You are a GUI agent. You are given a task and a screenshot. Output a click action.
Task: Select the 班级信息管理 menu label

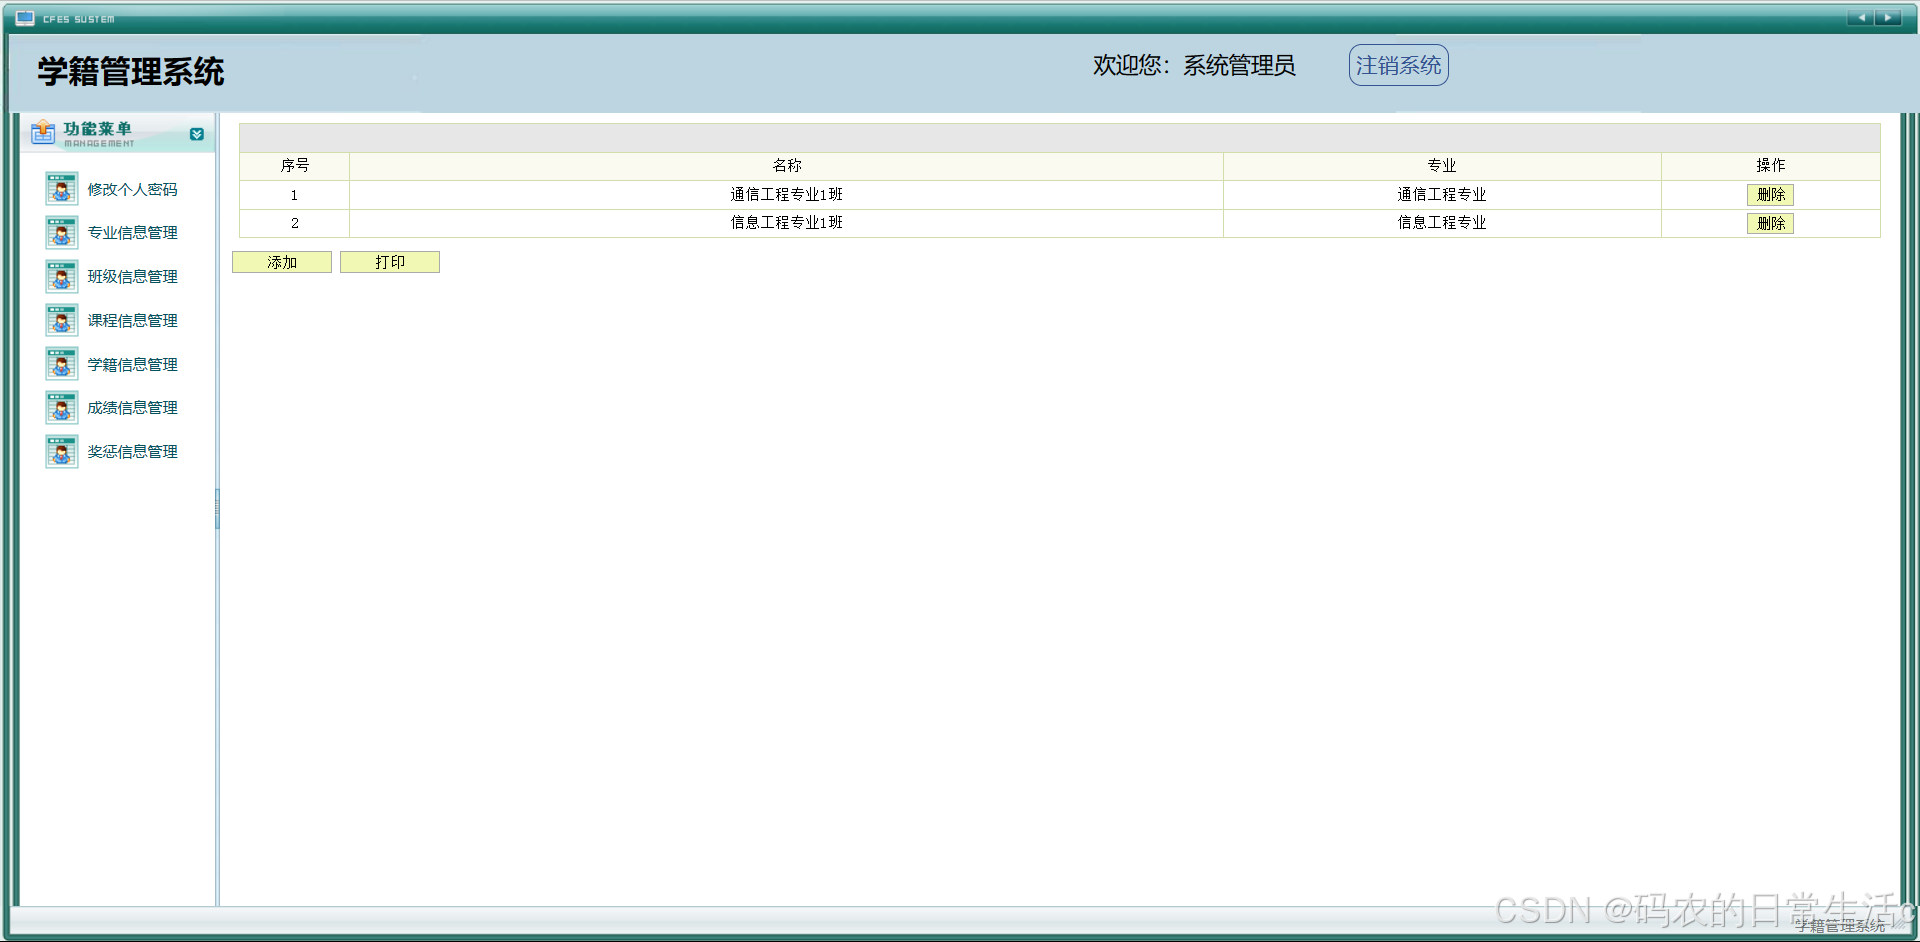[132, 276]
